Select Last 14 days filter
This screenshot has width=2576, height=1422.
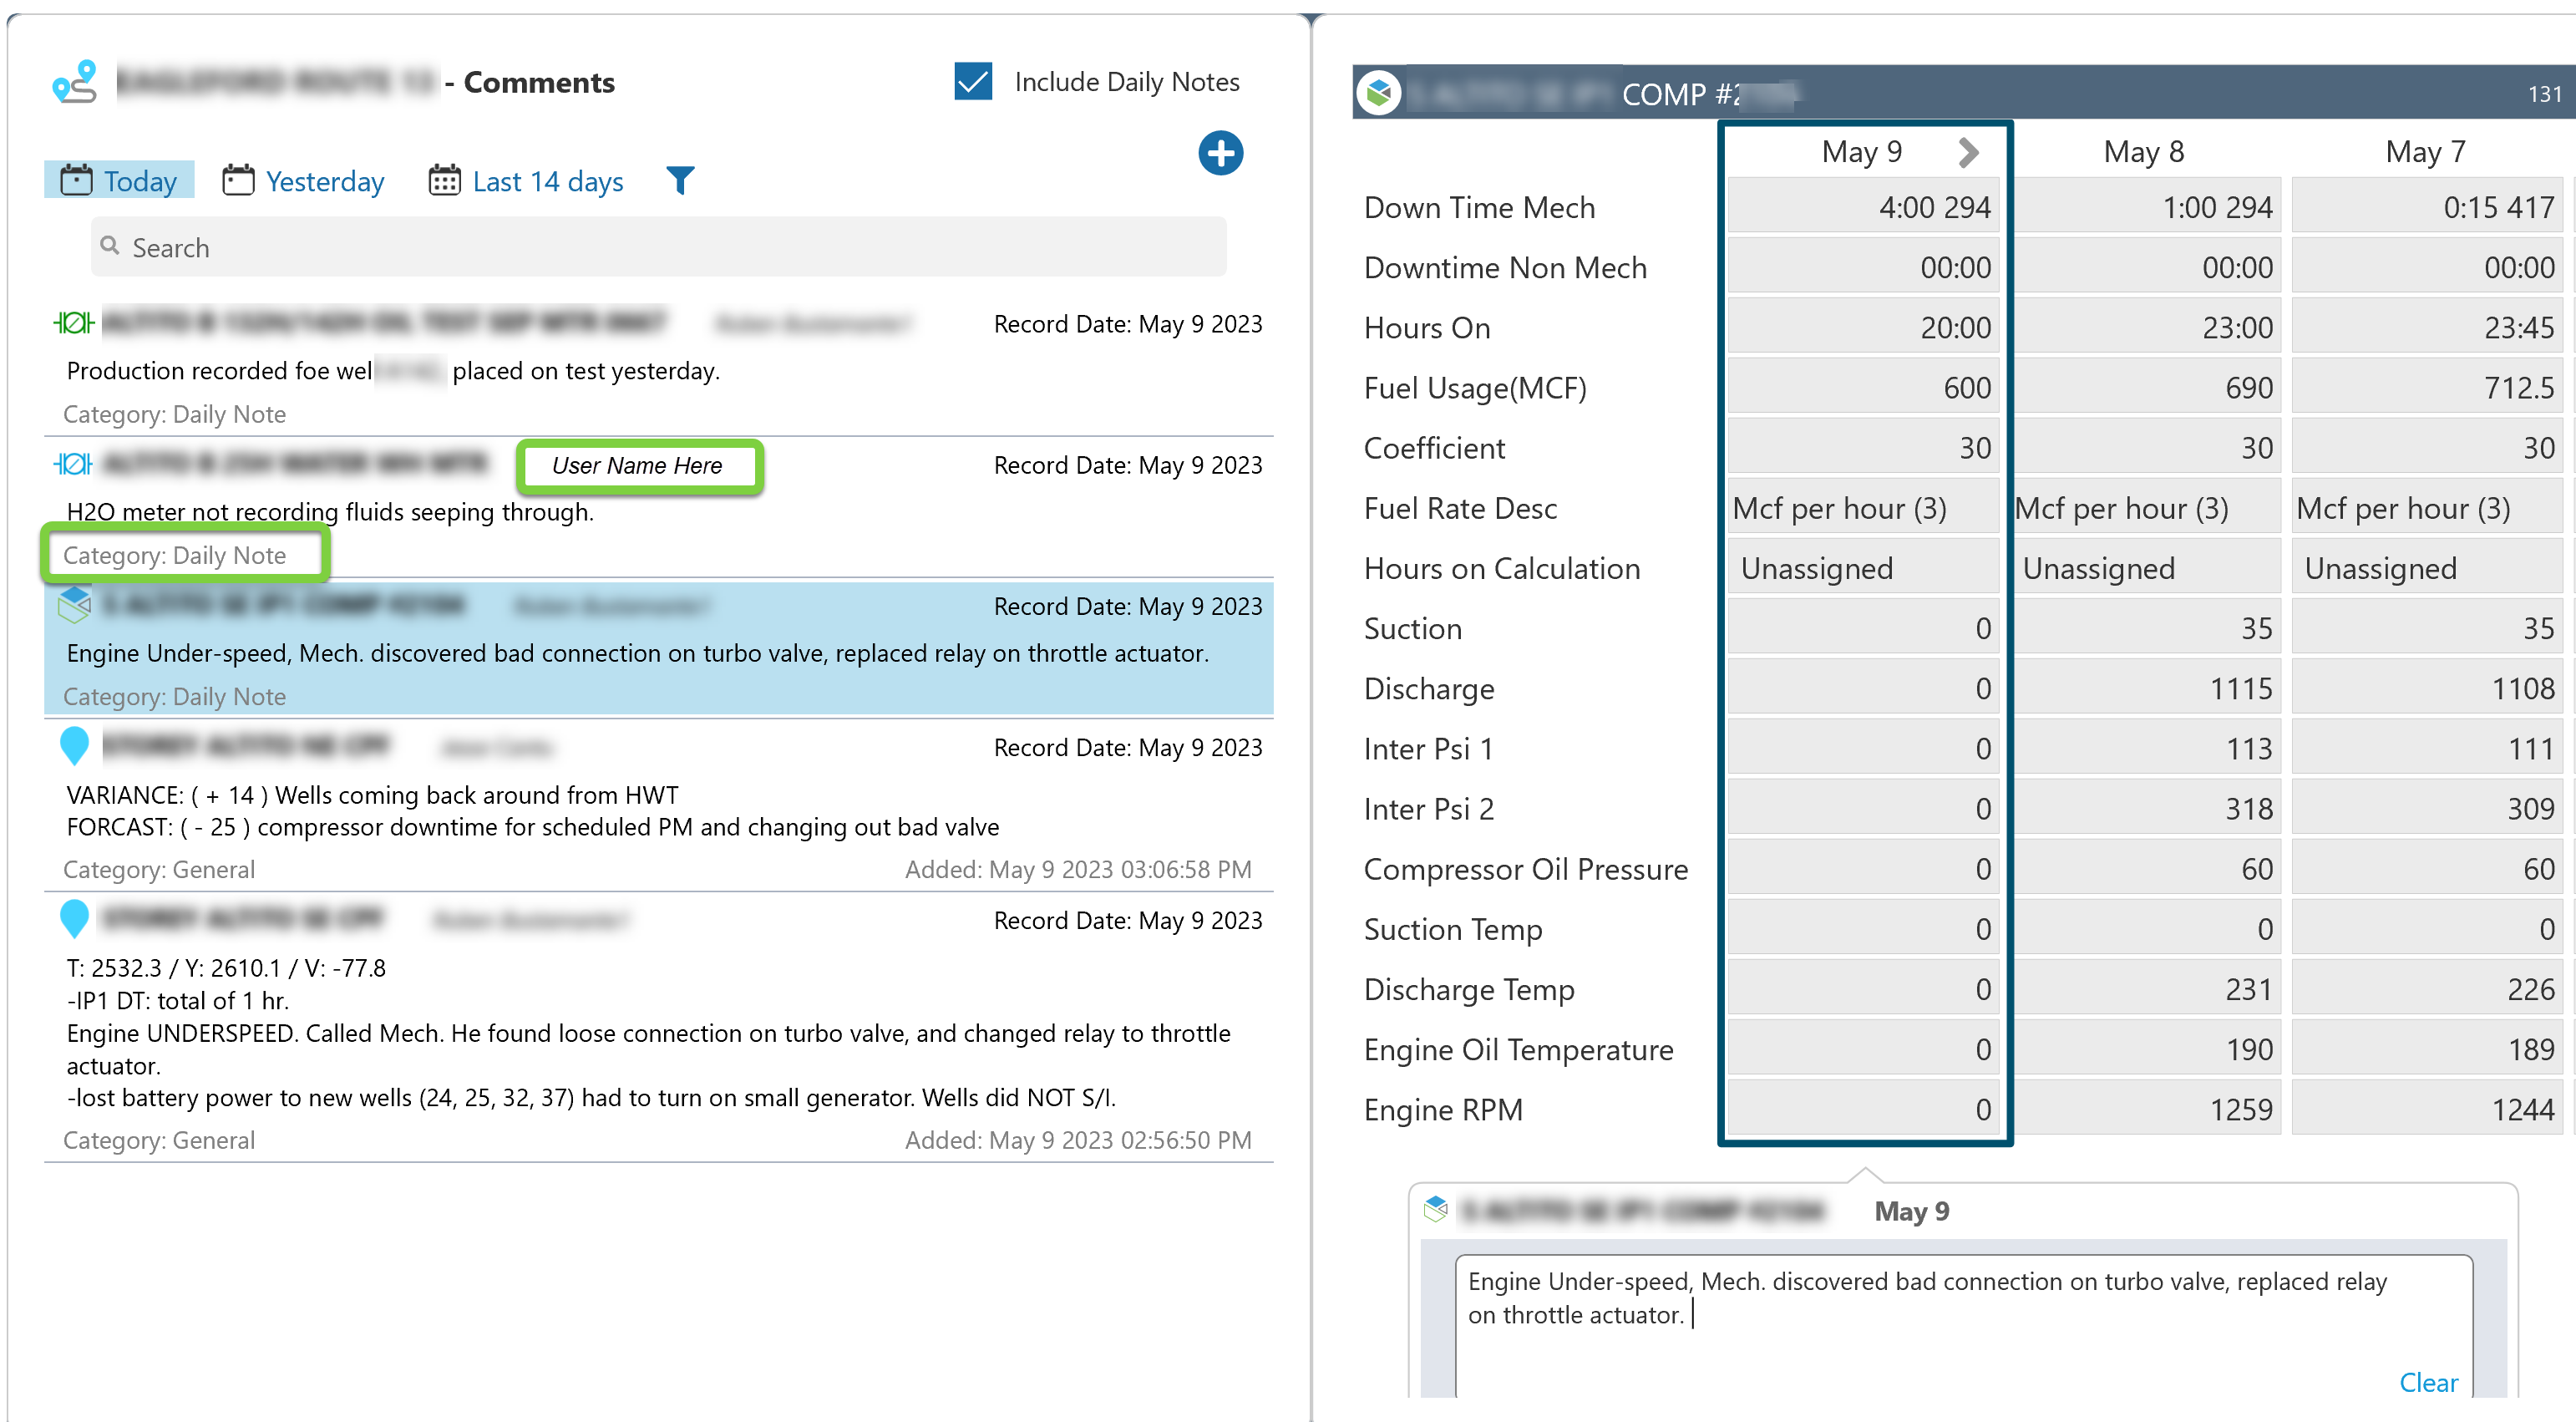coord(527,181)
